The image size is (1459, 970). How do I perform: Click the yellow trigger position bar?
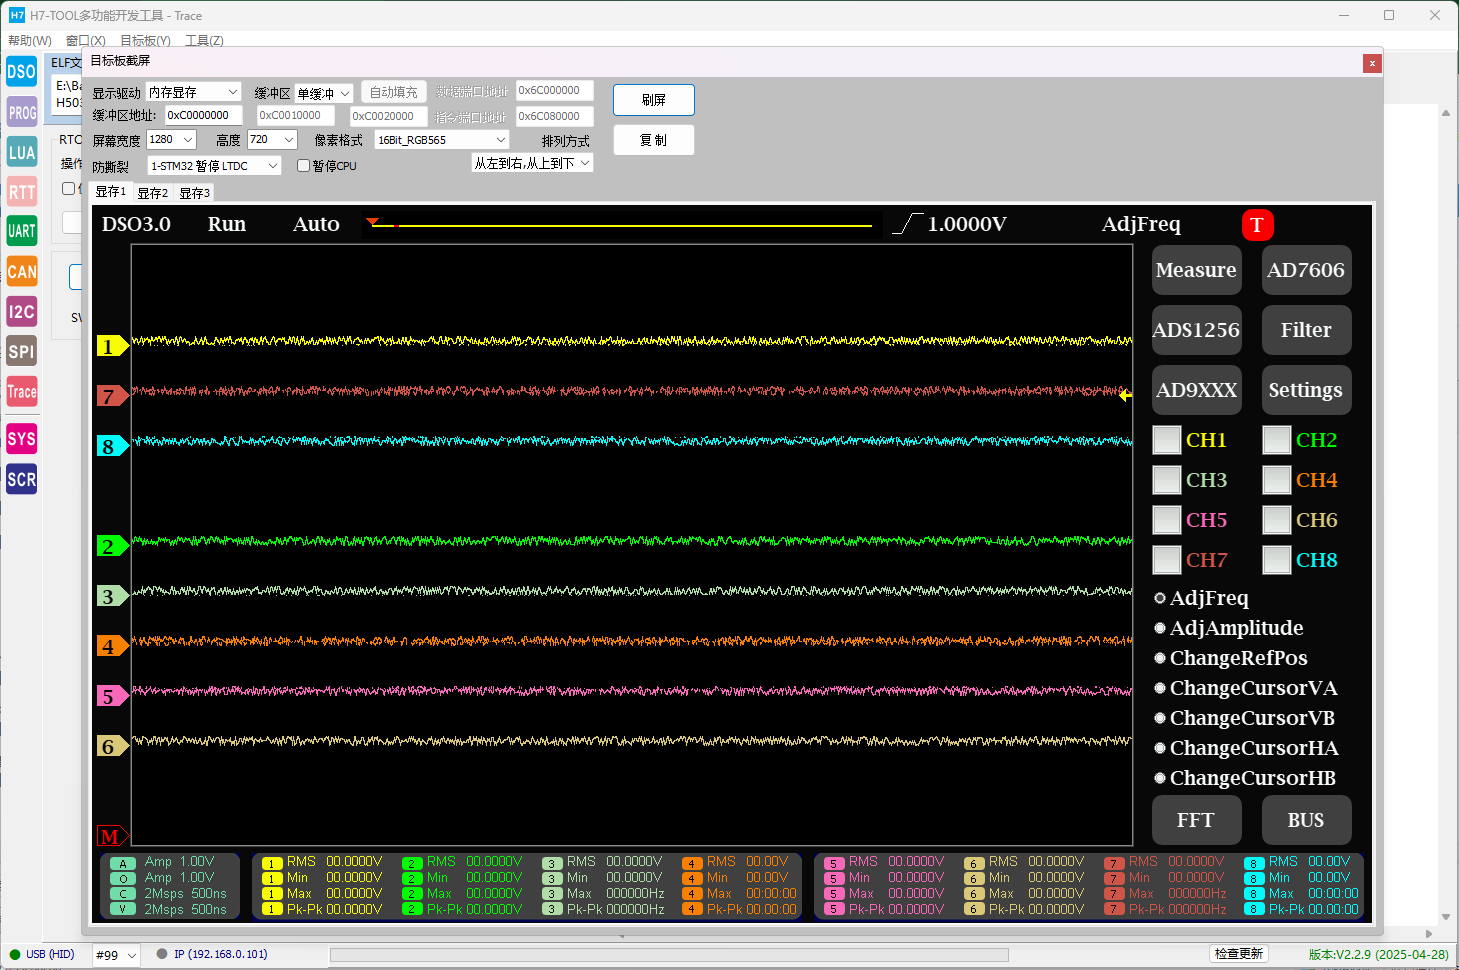pyautogui.click(x=620, y=226)
